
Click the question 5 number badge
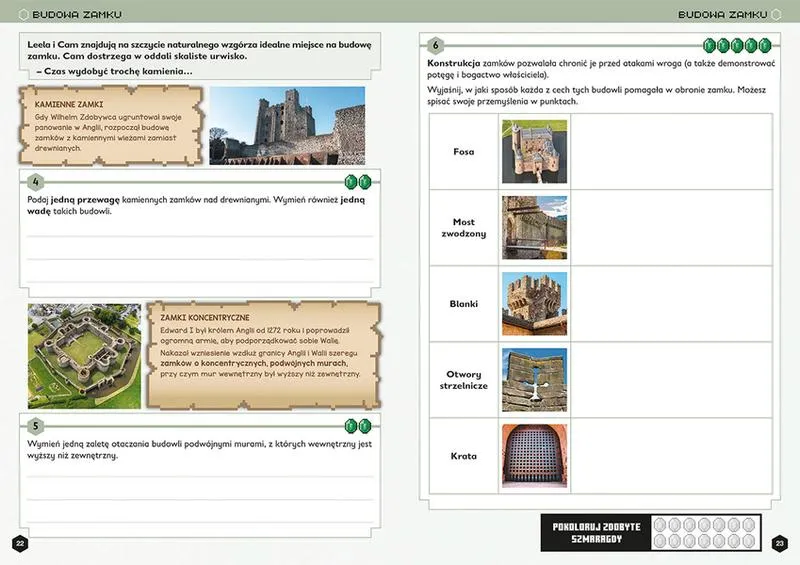(36, 425)
